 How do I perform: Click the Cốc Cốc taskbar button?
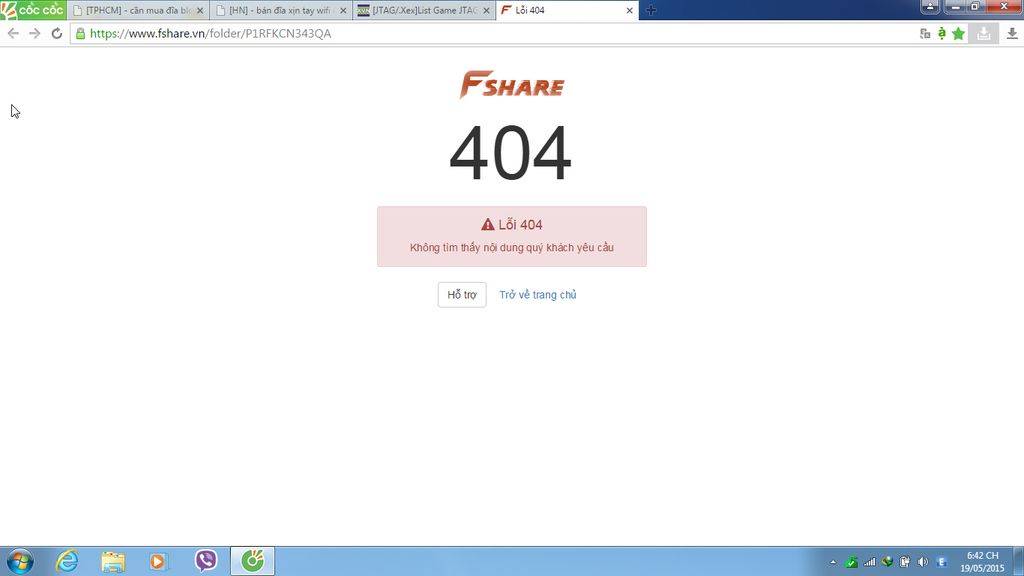click(x=253, y=561)
